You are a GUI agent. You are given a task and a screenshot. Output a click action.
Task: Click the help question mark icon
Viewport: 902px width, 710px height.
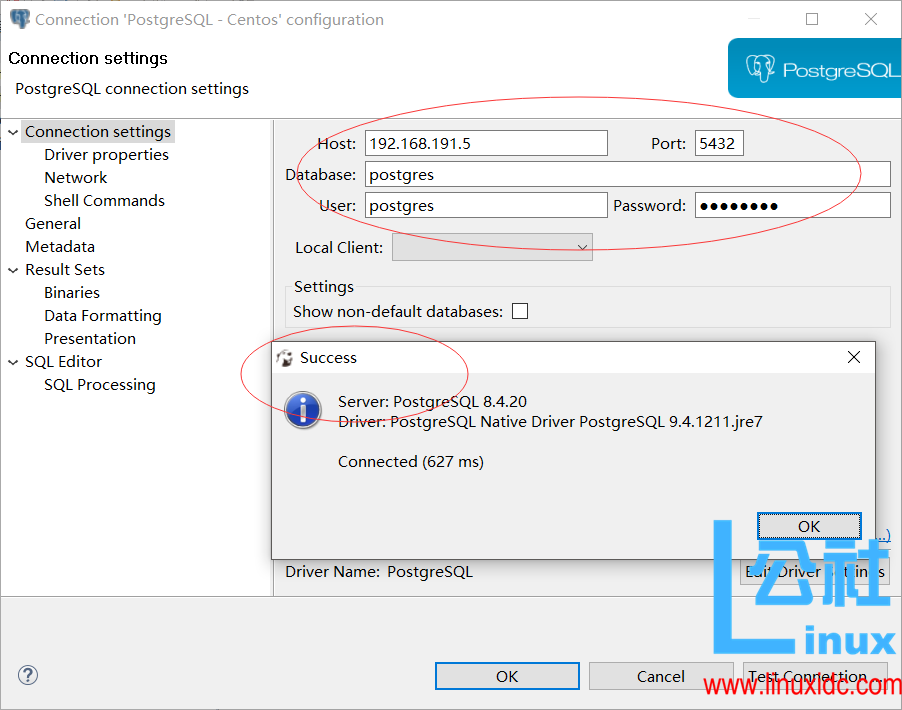(27, 675)
